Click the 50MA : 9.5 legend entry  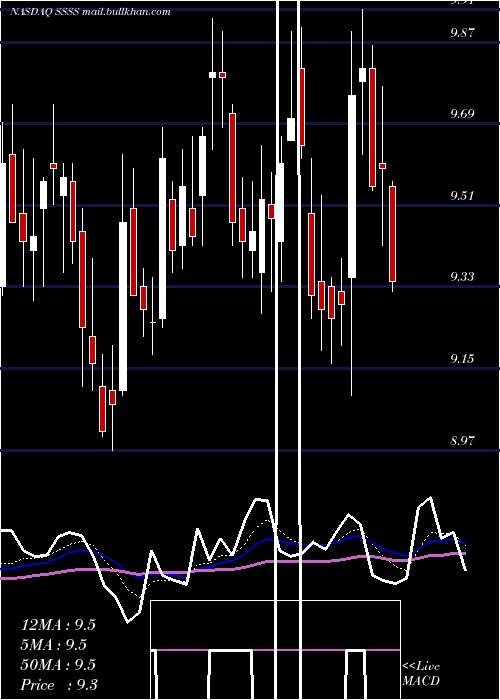pyautogui.click(x=58, y=665)
